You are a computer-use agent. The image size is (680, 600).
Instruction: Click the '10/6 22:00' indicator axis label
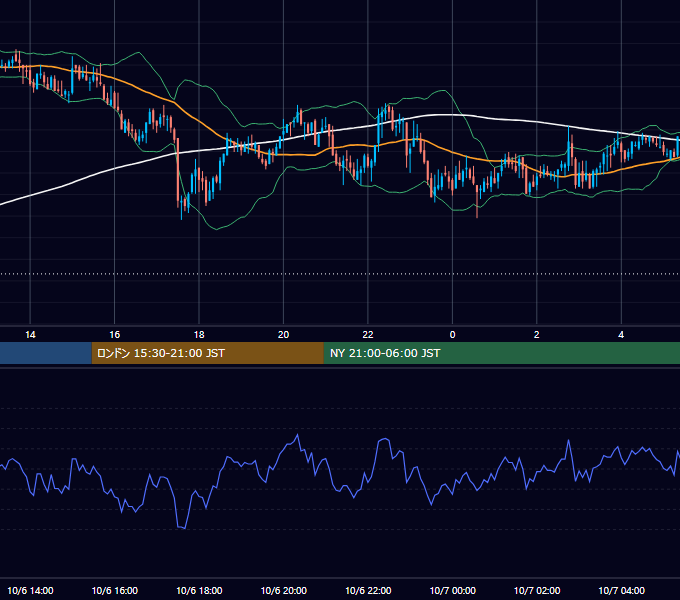[x=368, y=590]
